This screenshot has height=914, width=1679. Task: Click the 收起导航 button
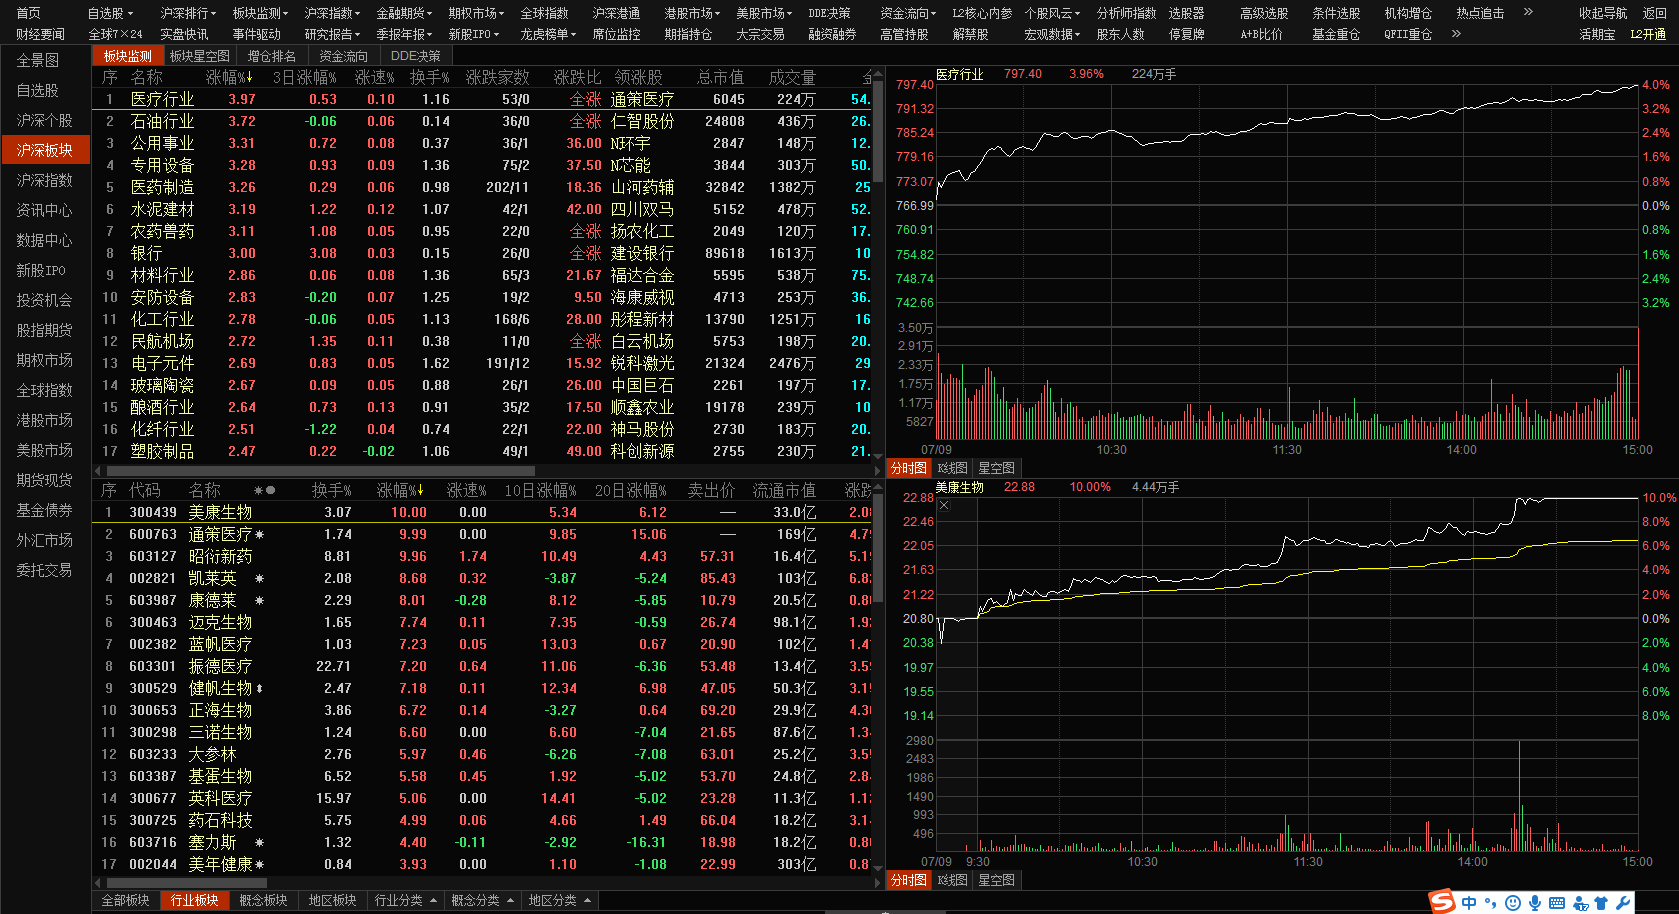click(x=1603, y=13)
